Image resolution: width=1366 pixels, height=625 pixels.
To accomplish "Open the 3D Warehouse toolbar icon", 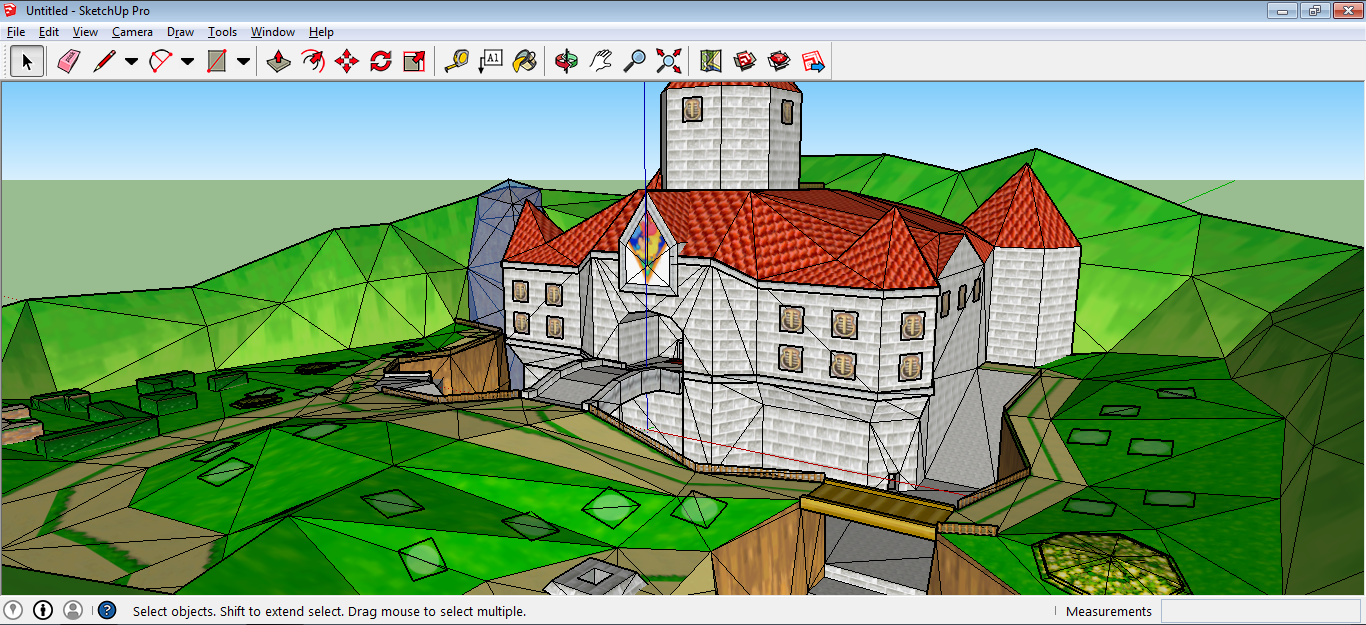I will click(x=745, y=62).
